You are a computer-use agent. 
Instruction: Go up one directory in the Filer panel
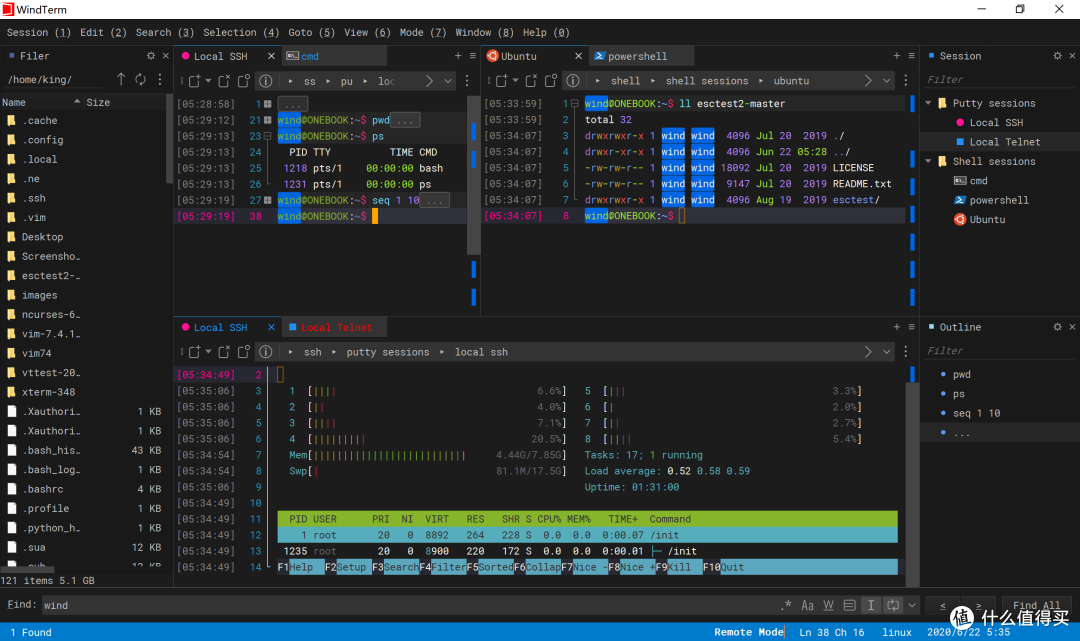[121, 79]
